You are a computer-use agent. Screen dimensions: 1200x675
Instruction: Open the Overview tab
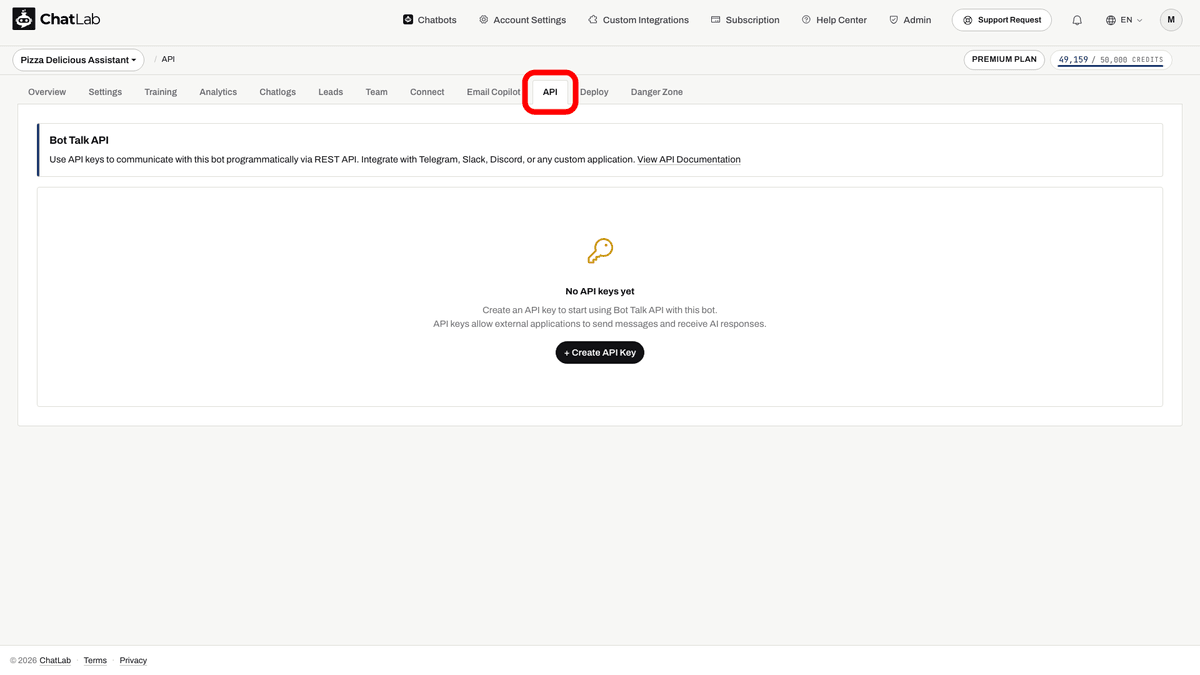pos(47,92)
